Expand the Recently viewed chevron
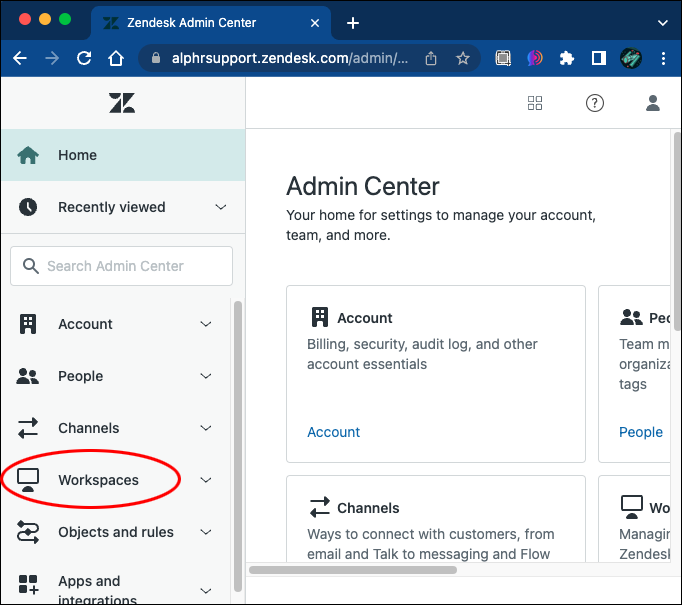 [221, 207]
